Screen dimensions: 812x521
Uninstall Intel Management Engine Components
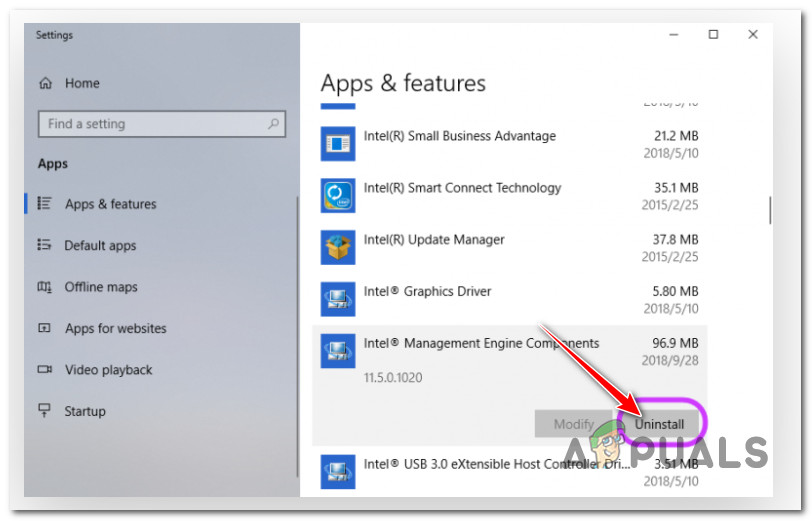660,424
